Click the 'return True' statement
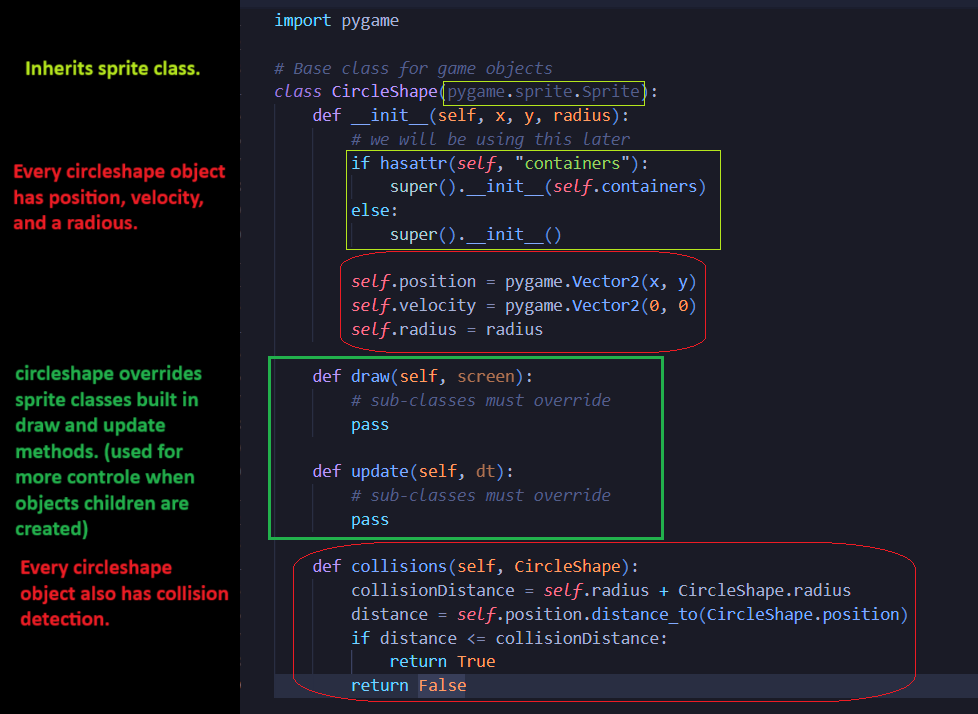 tap(442, 661)
